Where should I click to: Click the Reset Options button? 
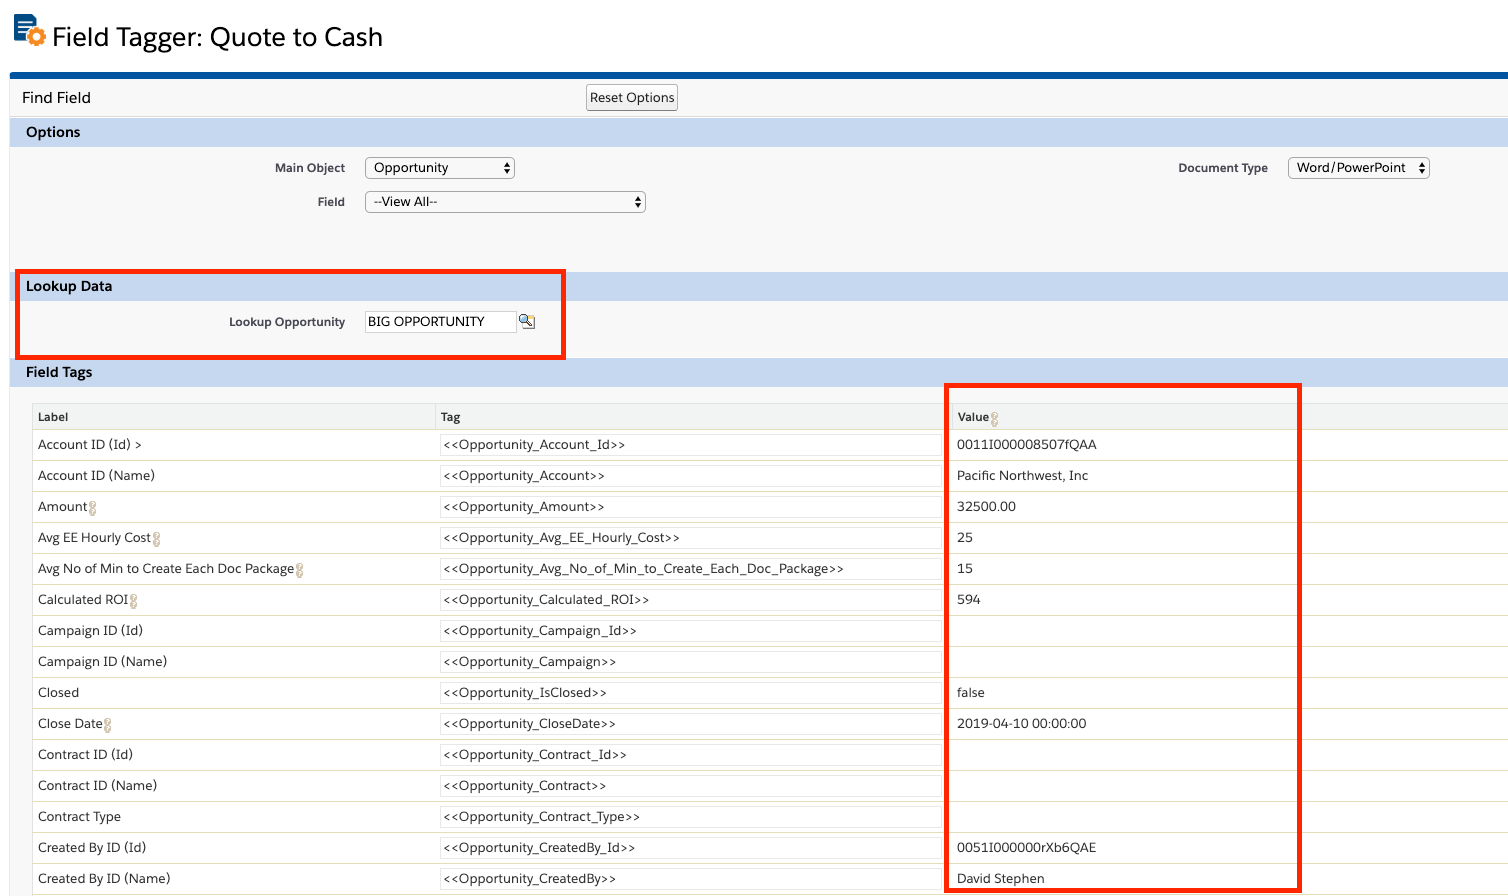632,97
